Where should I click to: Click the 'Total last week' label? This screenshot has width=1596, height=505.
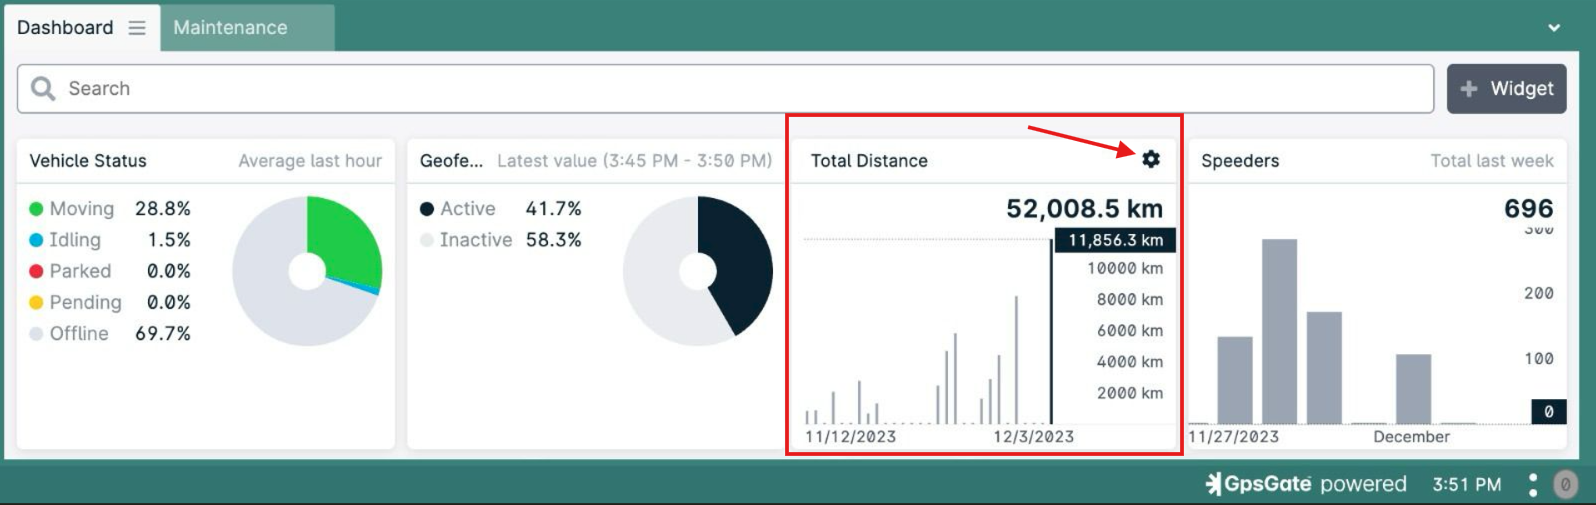1492,161
